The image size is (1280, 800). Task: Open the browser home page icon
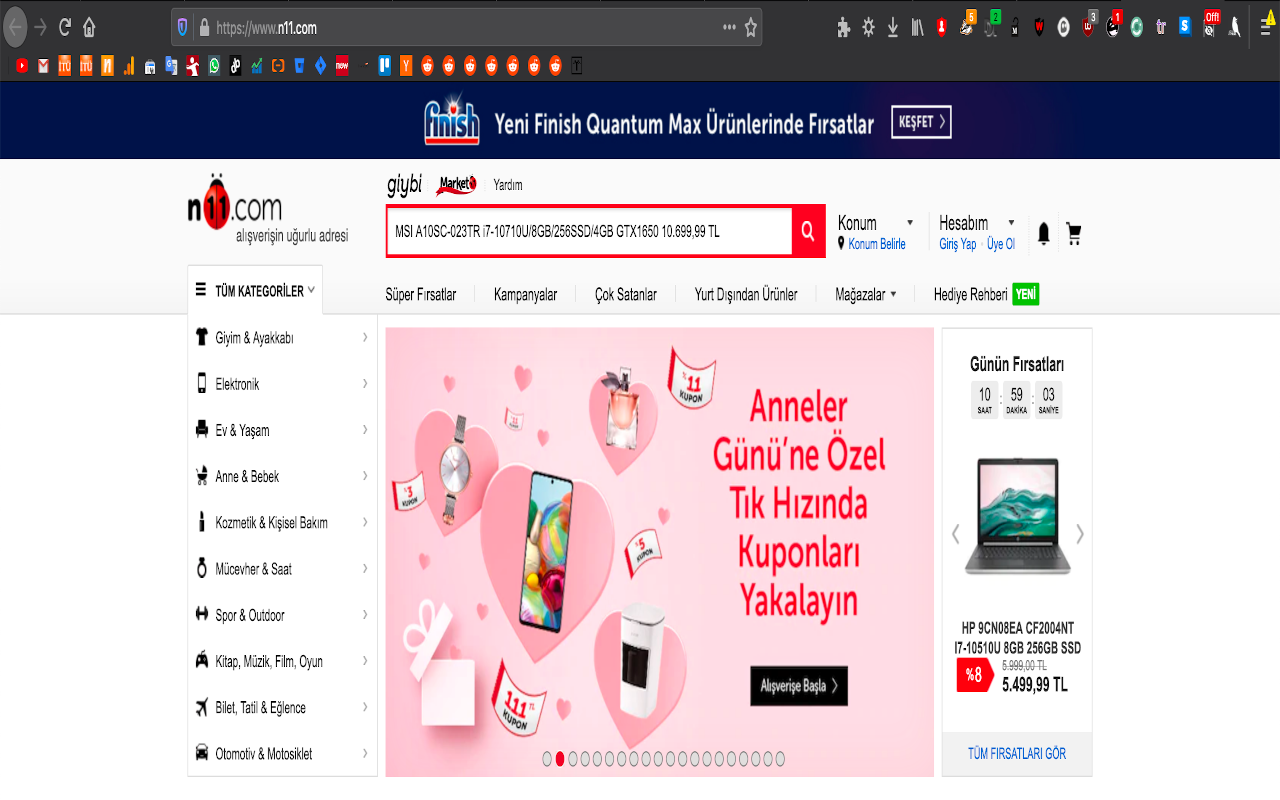(89, 28)
